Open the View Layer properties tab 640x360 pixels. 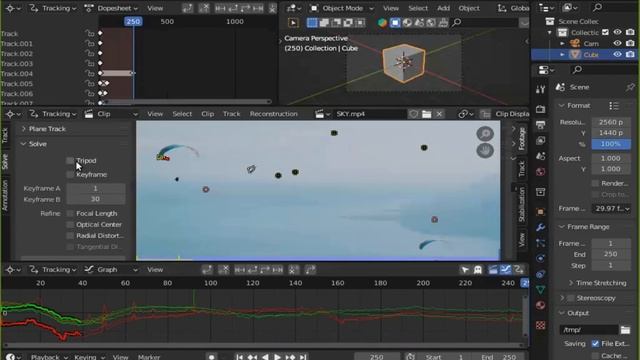pyautogui.click(x=540, y=140)
